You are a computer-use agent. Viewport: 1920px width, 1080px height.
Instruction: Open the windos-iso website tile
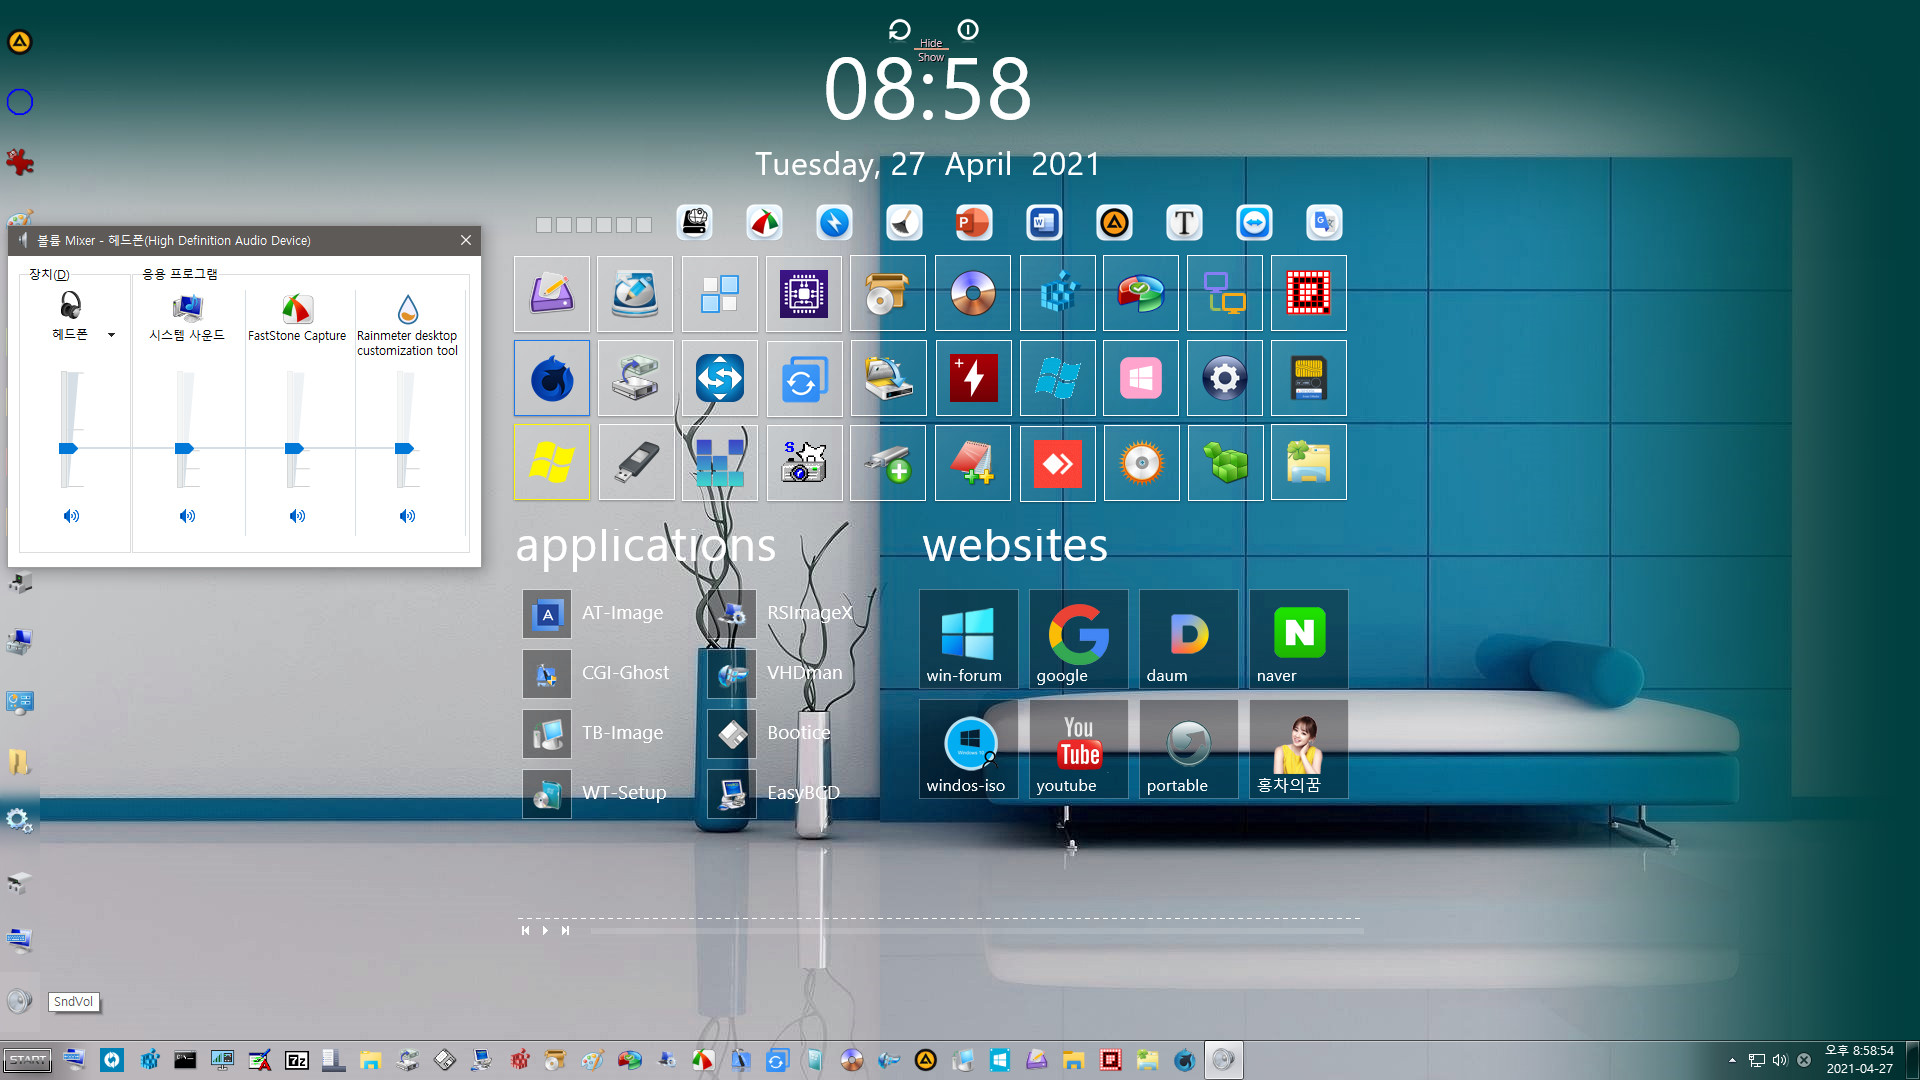tap(969, 749)
